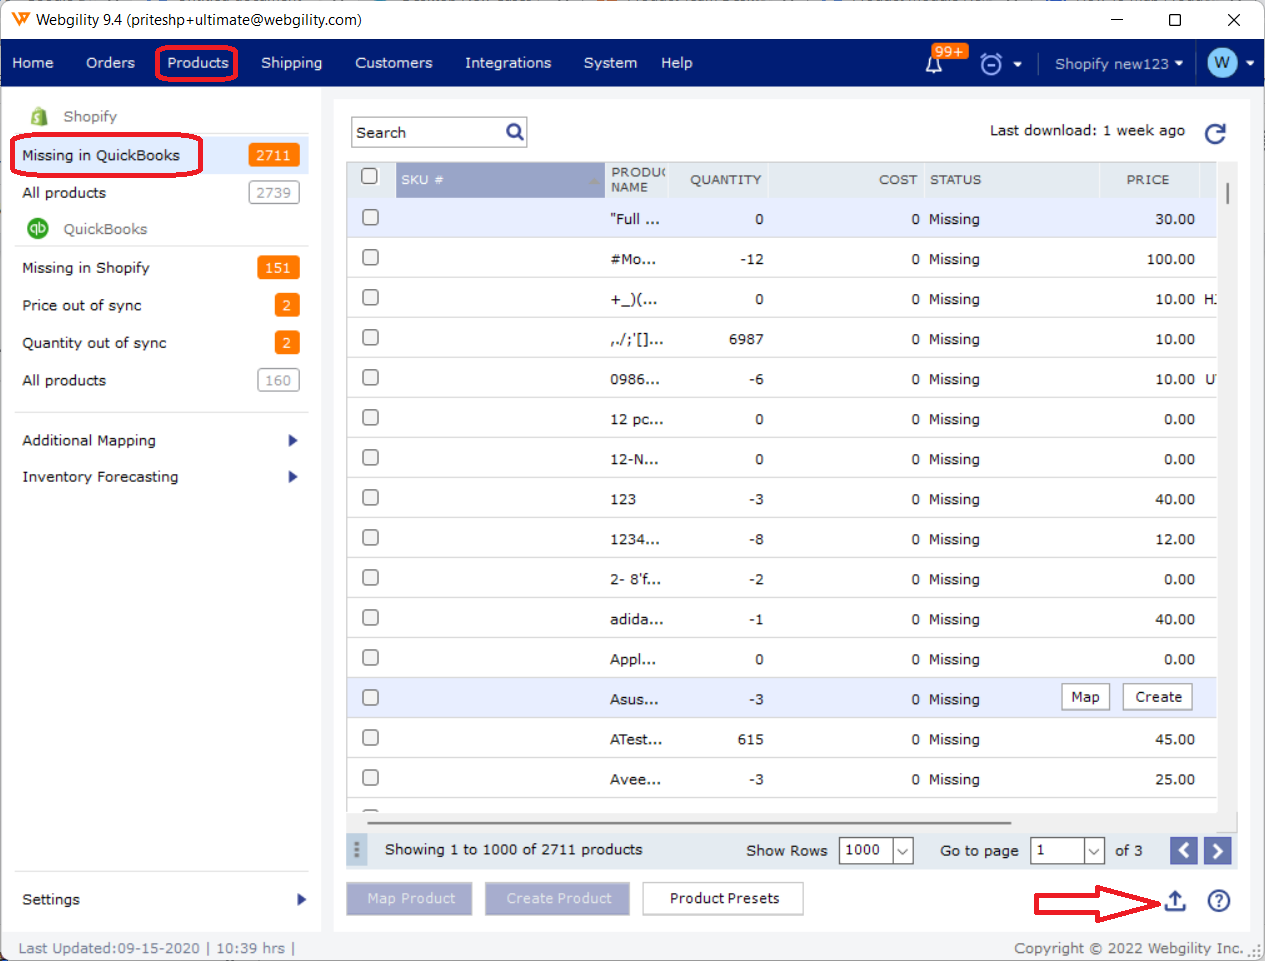Check the row for 0986... product
The width and height of the screenshot is (1265, 961).
370,377
